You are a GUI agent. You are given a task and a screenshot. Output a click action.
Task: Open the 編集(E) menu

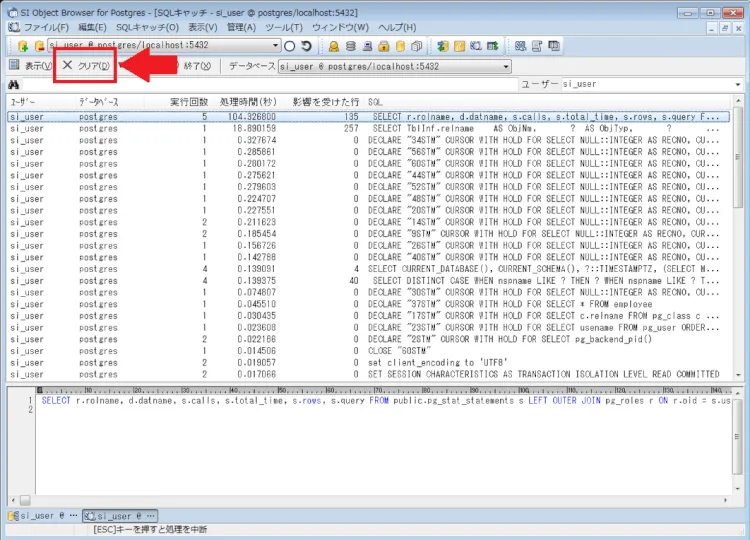[x=92, y=27]
